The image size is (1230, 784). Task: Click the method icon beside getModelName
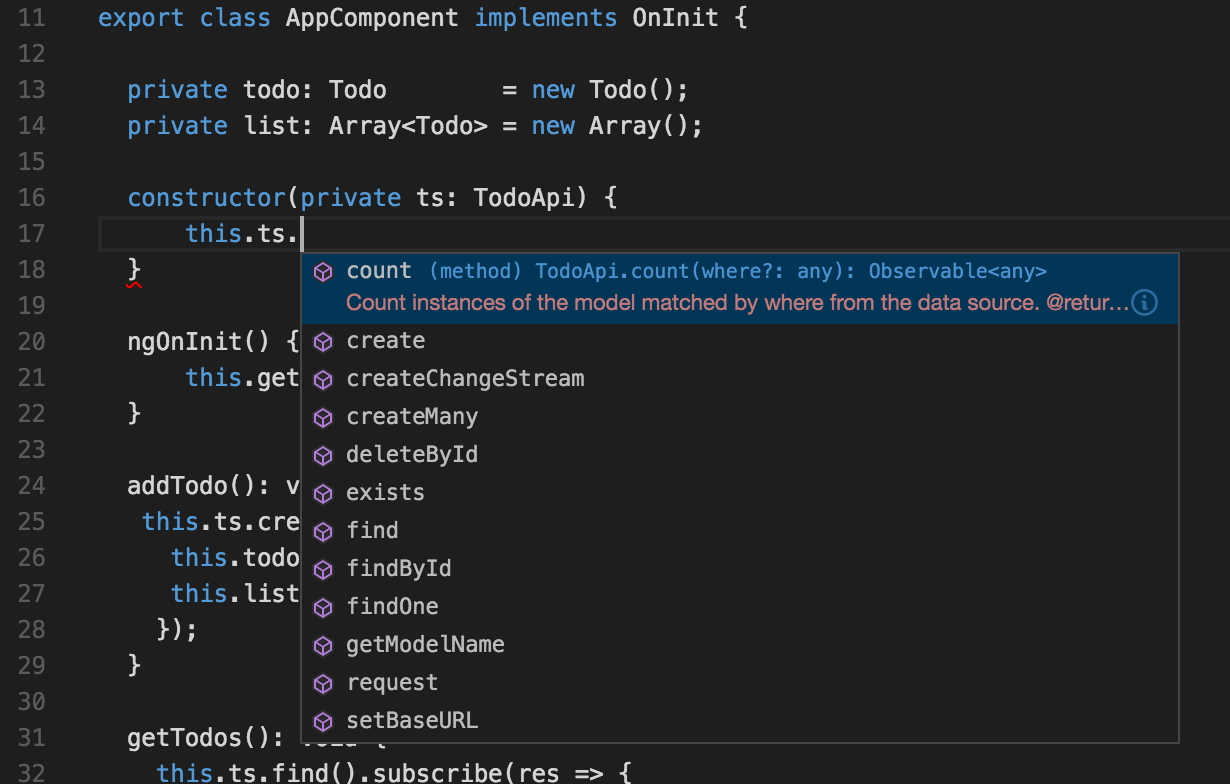(x=323, y=644)
